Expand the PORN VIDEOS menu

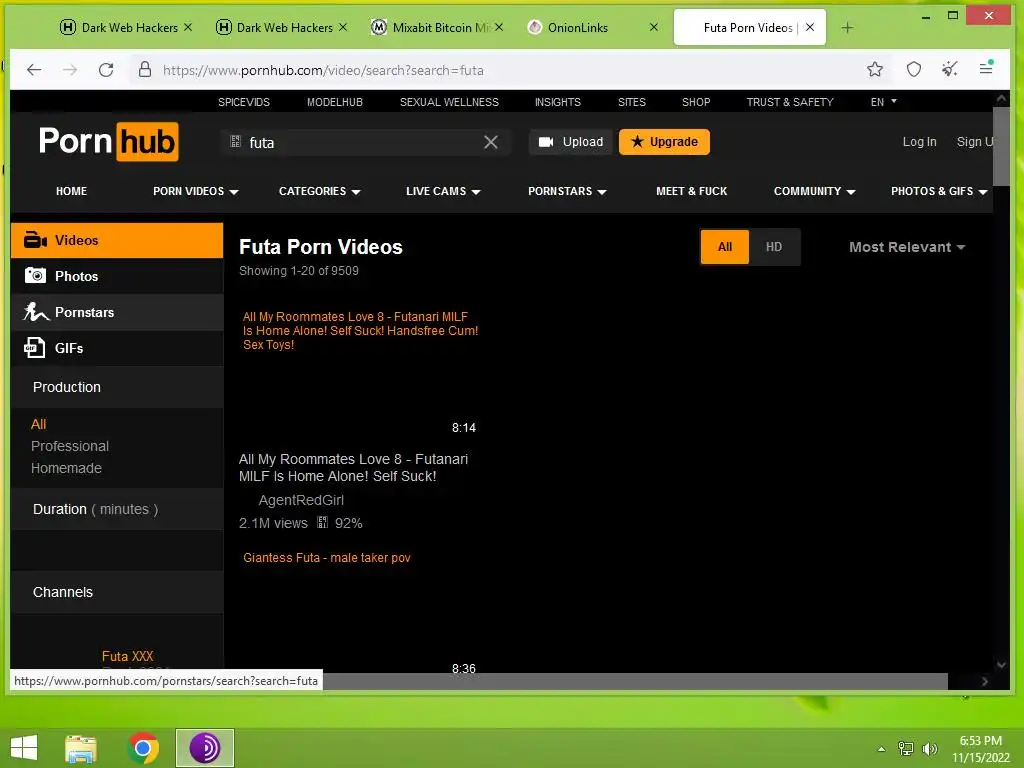[x=195, y=191]
